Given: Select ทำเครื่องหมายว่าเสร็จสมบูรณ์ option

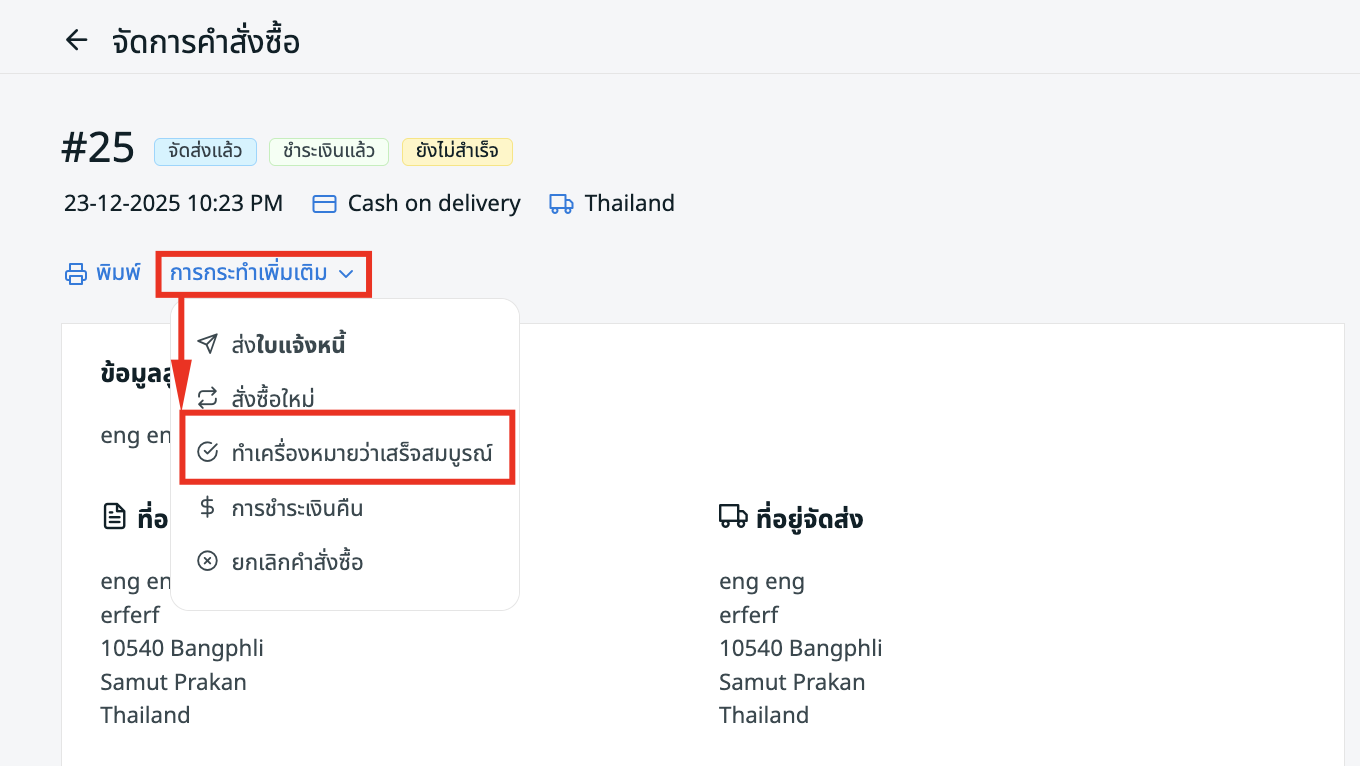Looking at the screenshot, I should (361, 453).
